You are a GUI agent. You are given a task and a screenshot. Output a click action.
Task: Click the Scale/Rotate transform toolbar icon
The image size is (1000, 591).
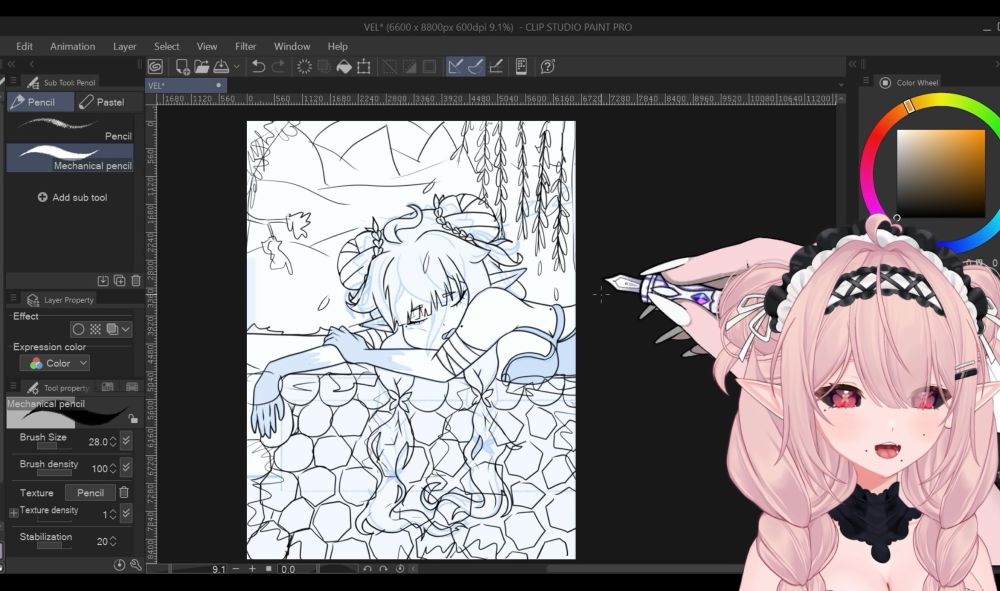364,66
